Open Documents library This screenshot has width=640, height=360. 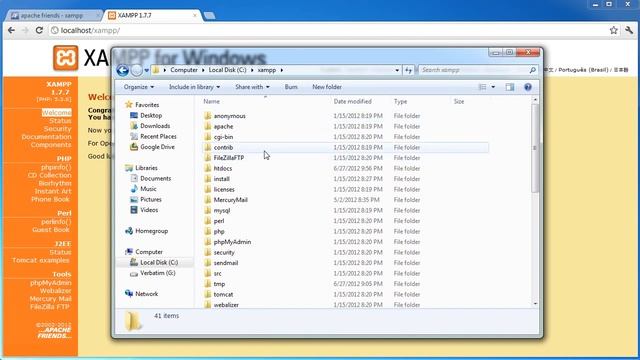(x=156, y=178)
